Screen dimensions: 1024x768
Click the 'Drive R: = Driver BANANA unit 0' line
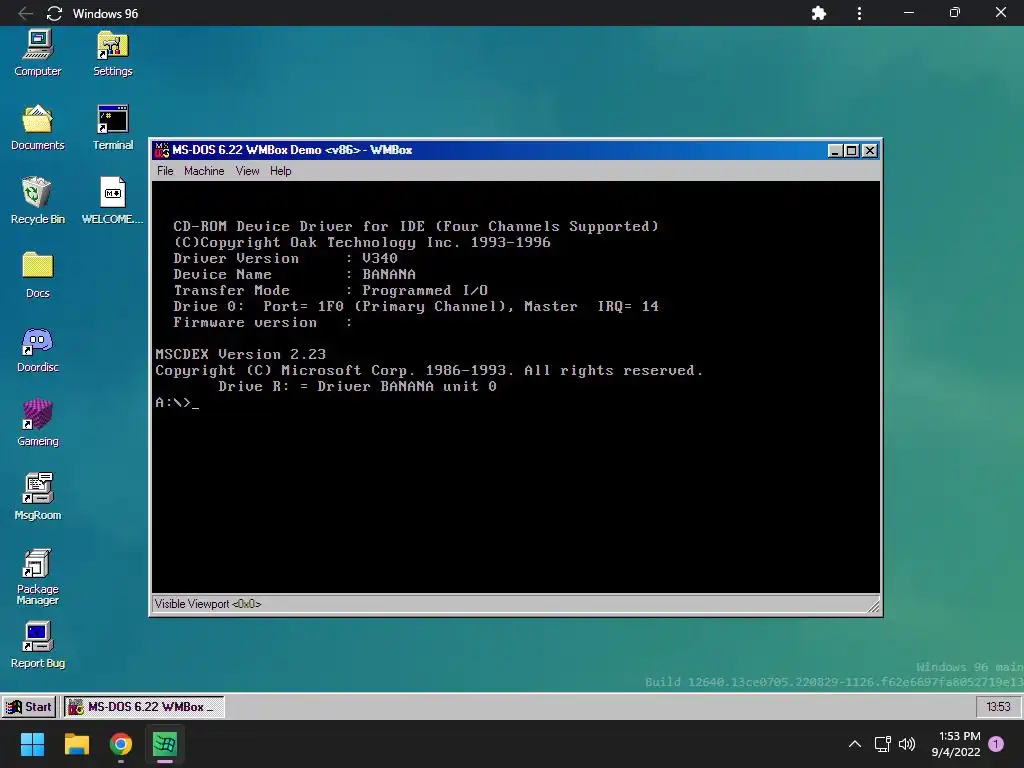357,387
